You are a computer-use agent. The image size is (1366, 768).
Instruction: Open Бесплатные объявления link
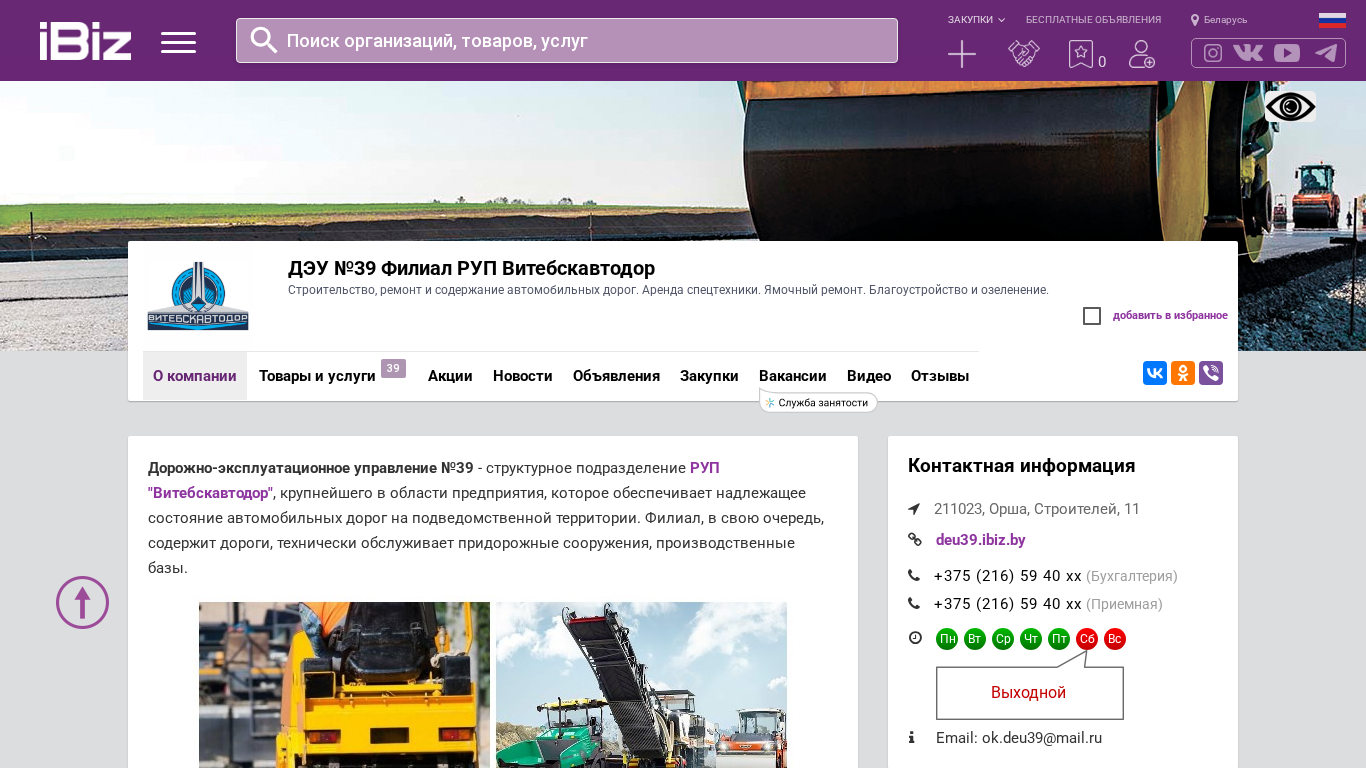click(1093, 20)
